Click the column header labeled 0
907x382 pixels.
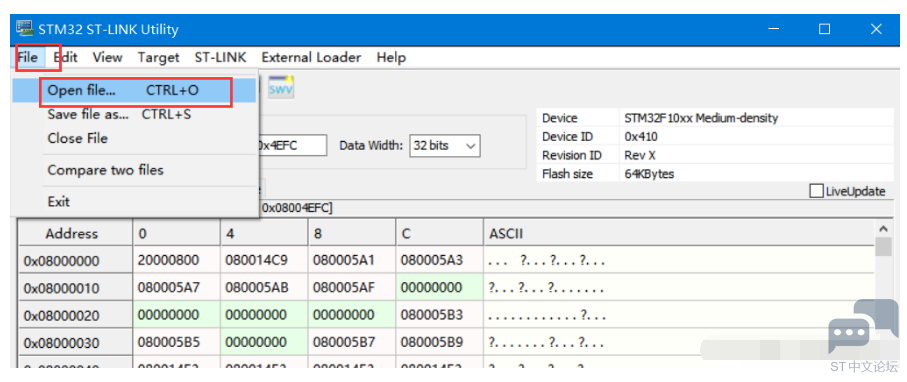[x=176, y=233]
